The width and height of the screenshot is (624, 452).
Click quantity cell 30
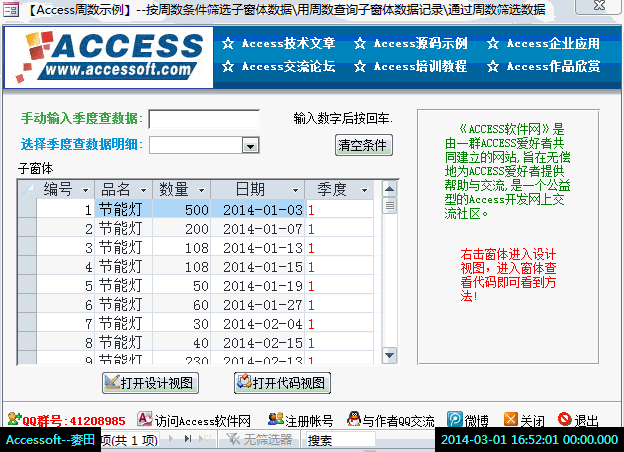(x=182, y=323)
